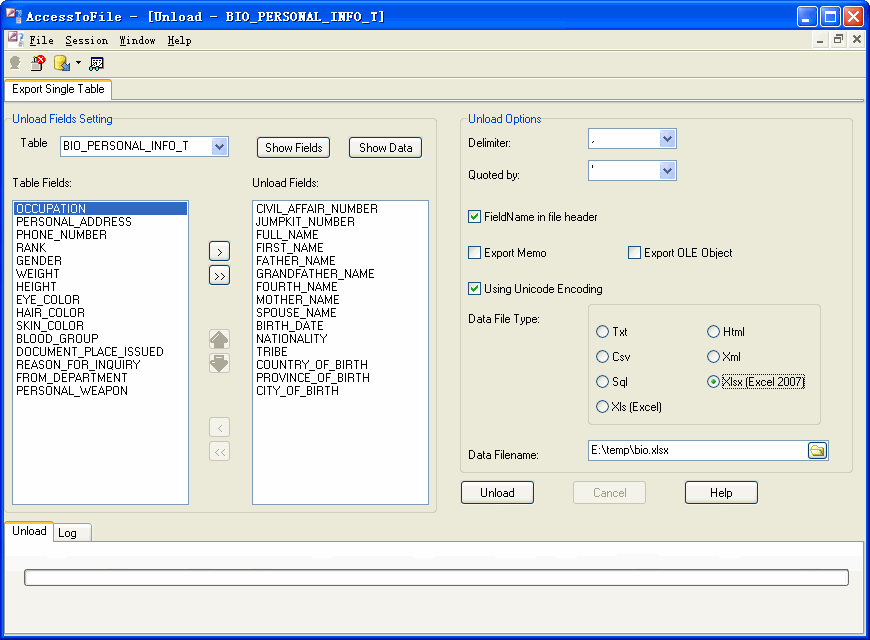870x640 pixels.
Task: Click the Show Data button
Action: [386, 148]
